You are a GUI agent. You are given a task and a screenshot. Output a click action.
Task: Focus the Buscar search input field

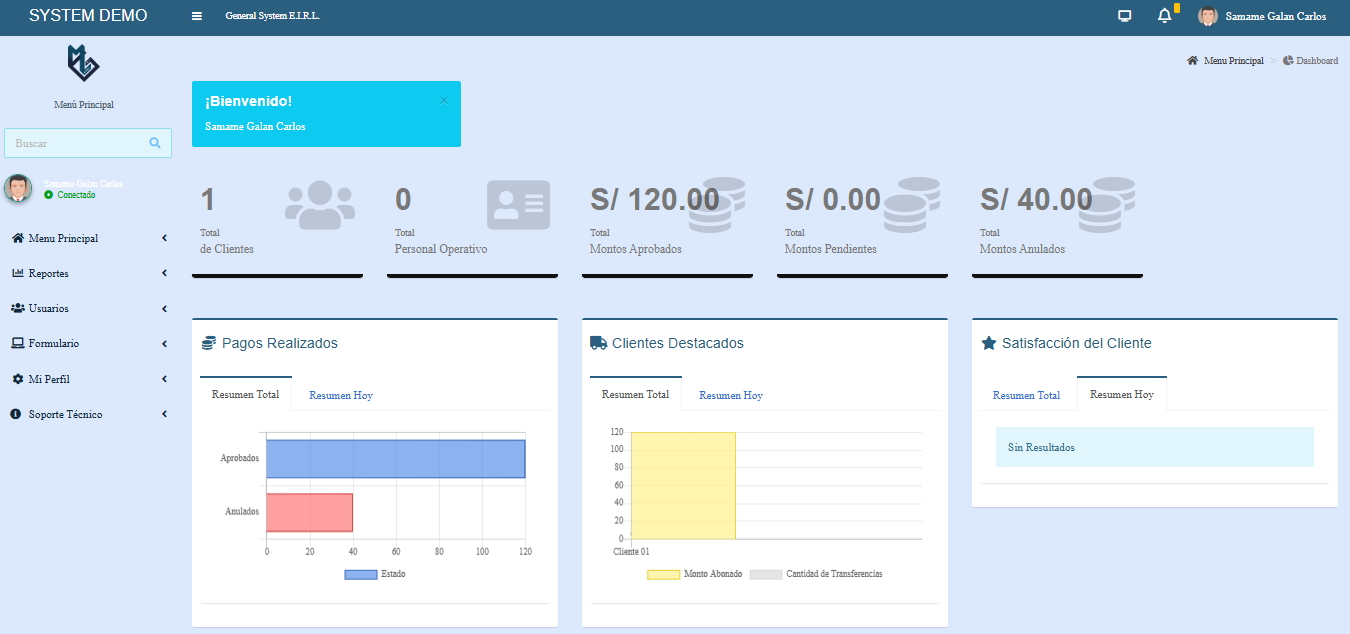[75, 143]
